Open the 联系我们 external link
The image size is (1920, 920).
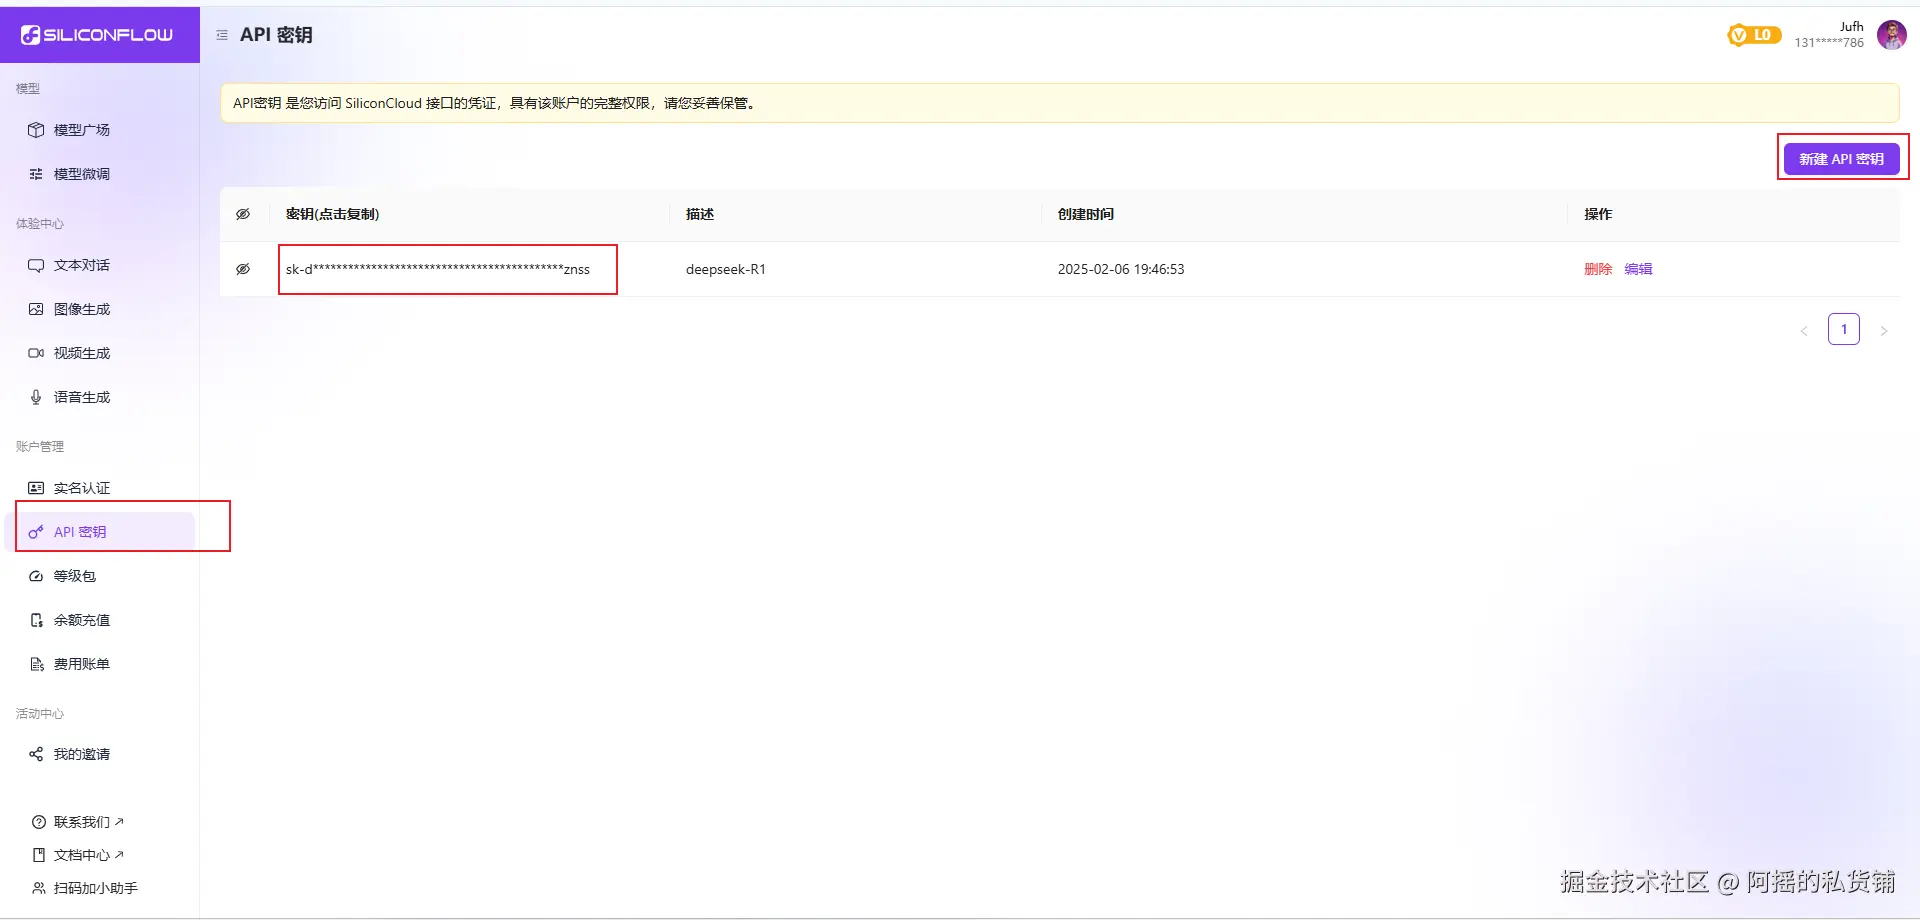(78, 822)
